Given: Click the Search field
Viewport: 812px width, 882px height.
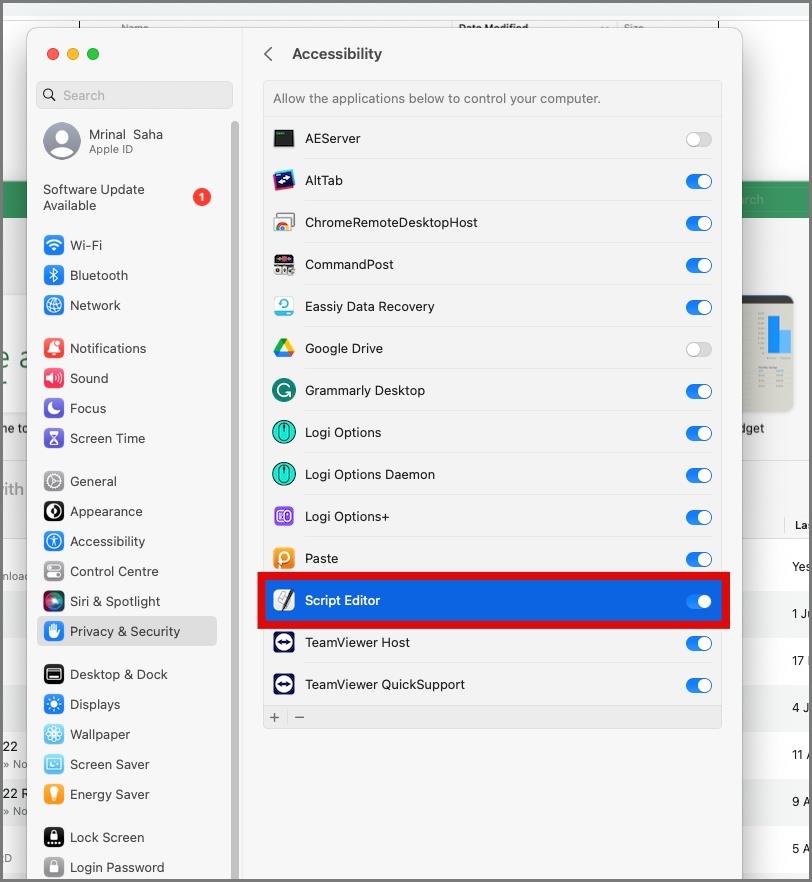Looking at the screenshot, I should pyautogui.click(x=134, y=95).
